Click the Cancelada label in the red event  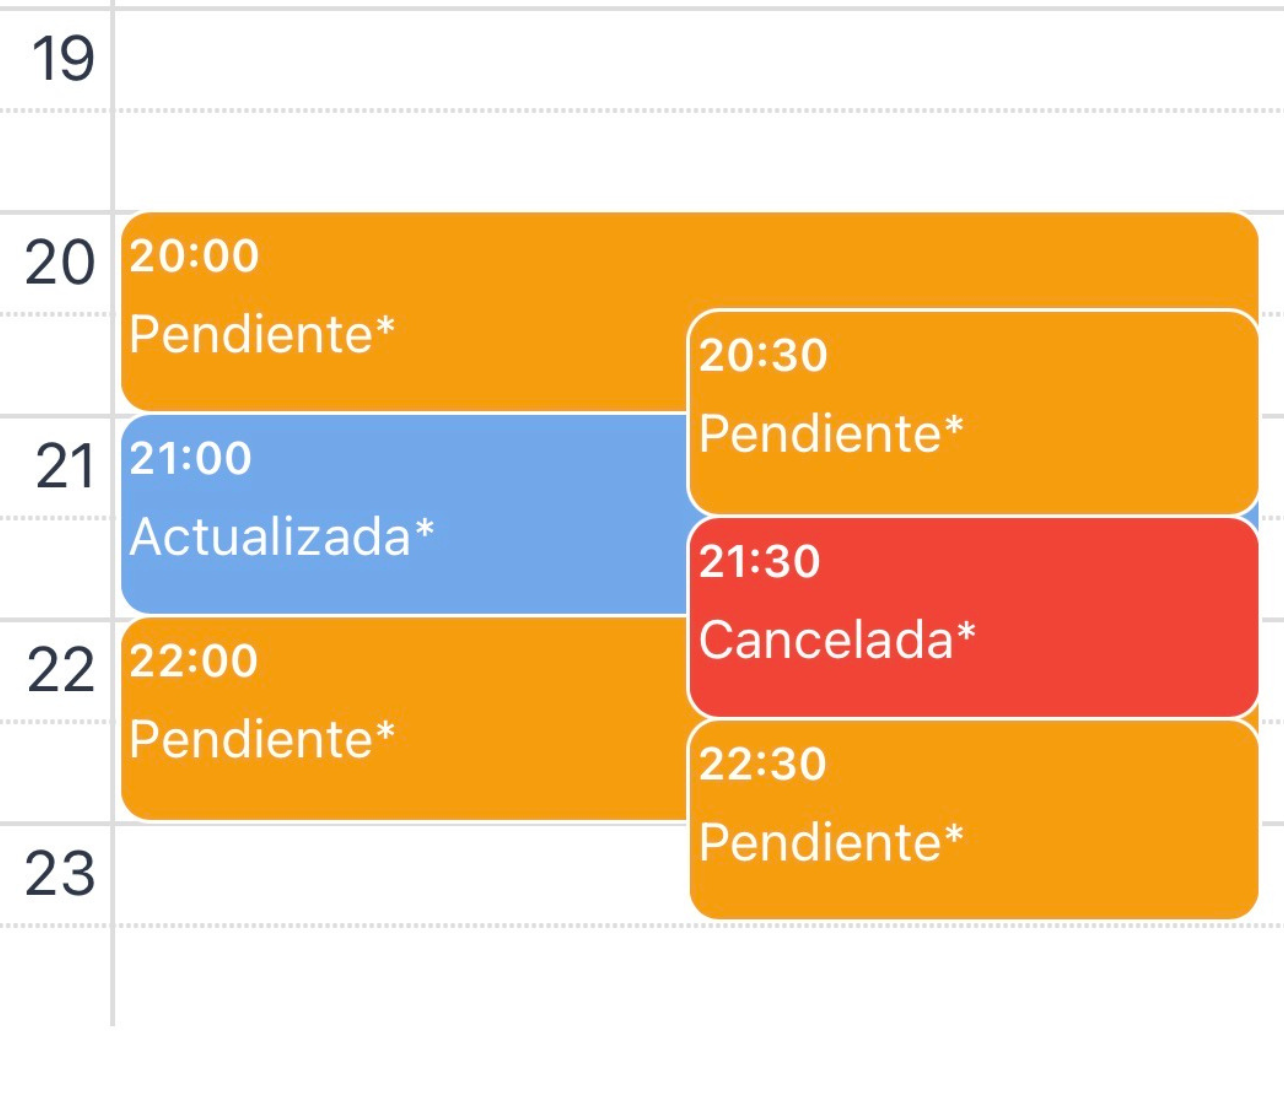[837, 640]
